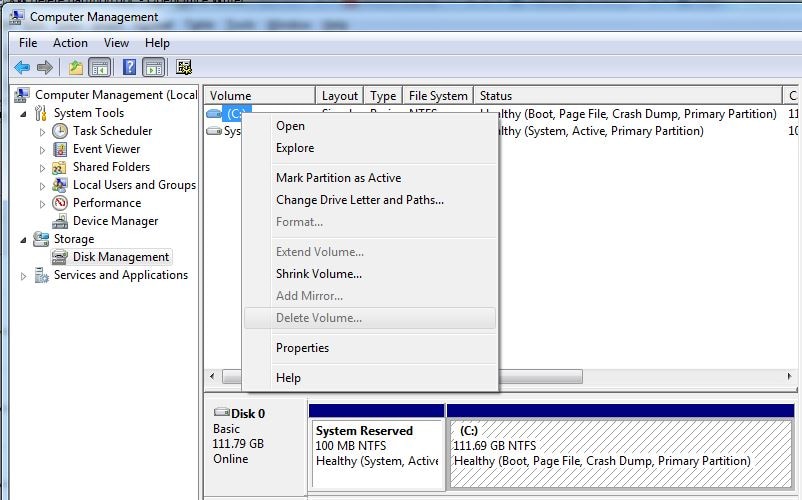802x500 pixels.
Task: Collapse the Storage node
Action: 23,240
